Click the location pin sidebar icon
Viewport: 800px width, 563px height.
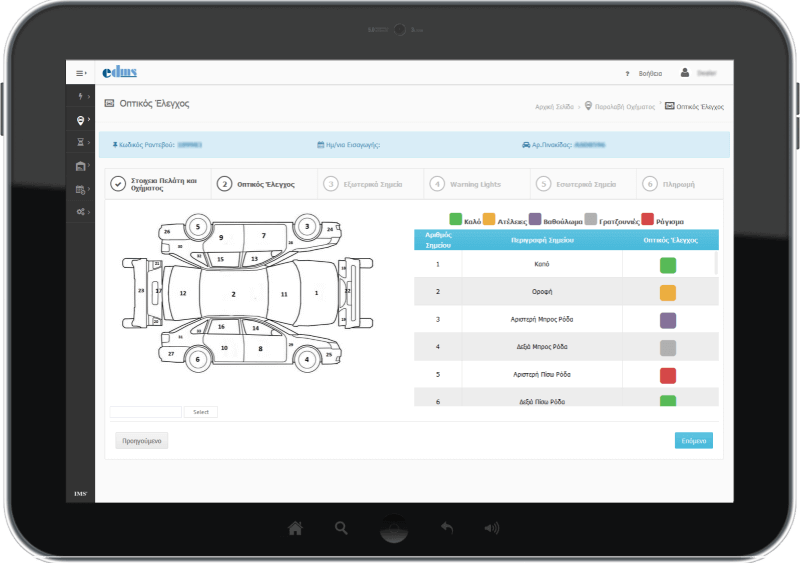(80, 120)
